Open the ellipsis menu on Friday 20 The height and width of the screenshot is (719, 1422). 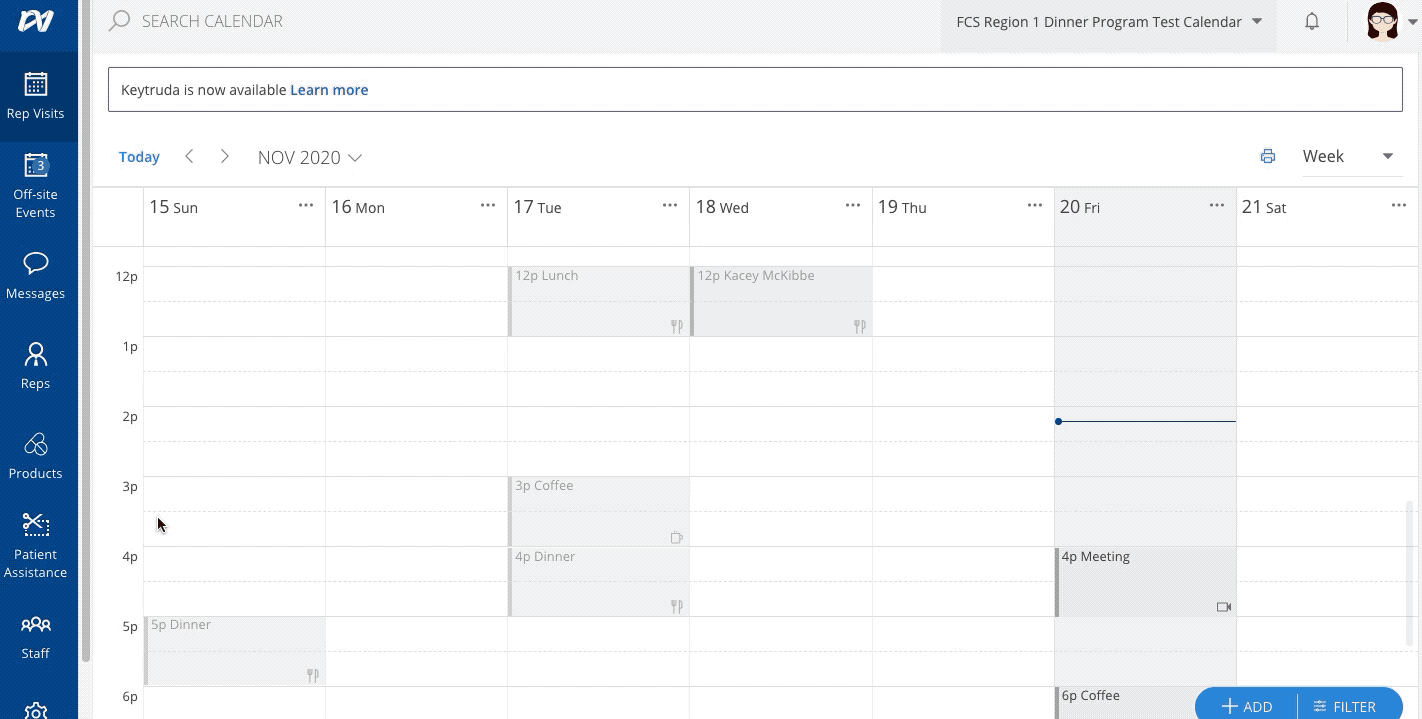(x=1217, y=204)
